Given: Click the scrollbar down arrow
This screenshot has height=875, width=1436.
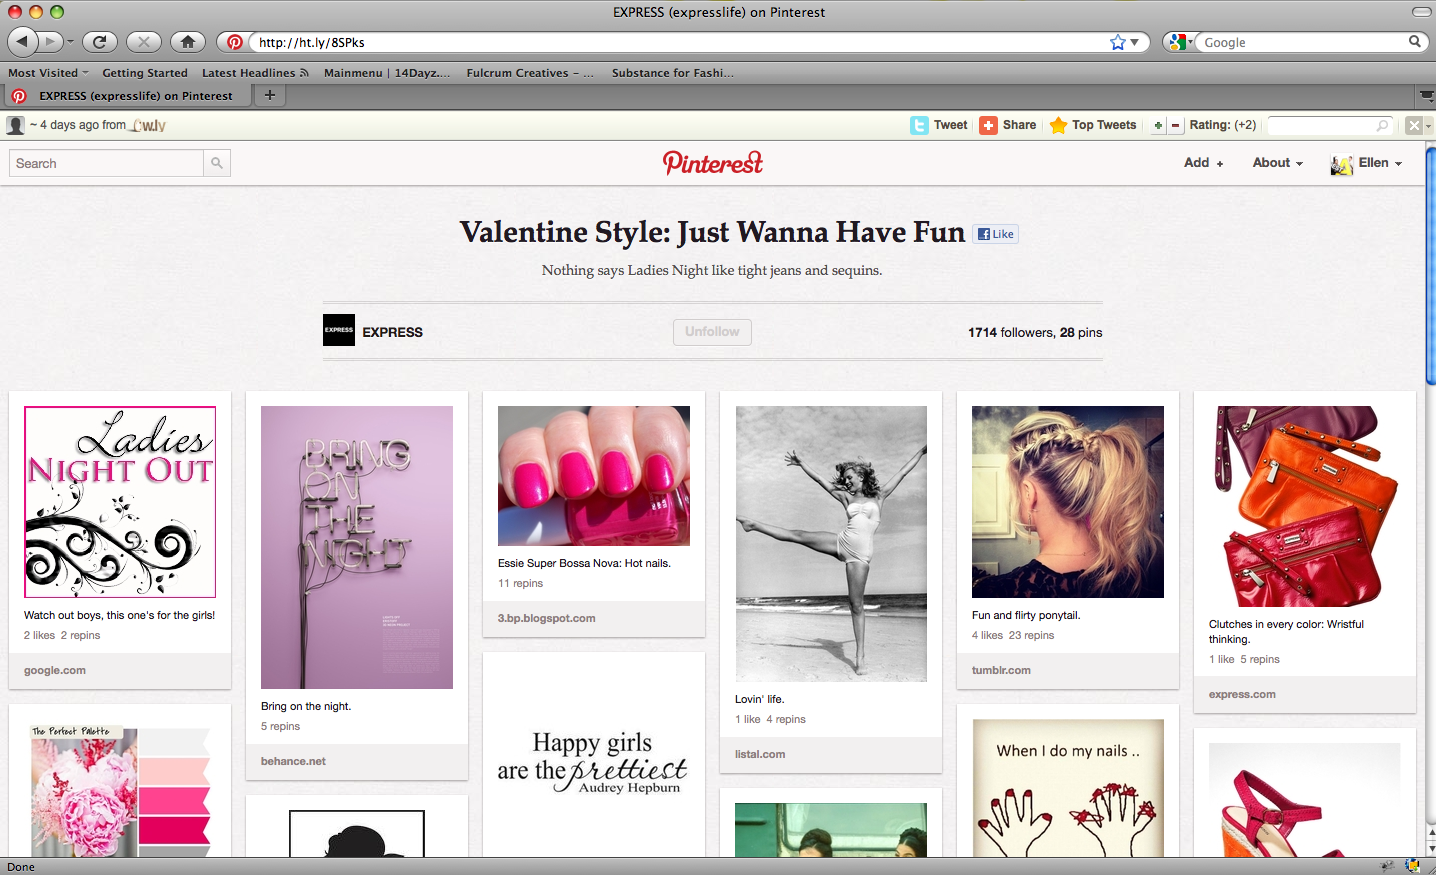Looking at the screenshot, I should pos(1431,848).
